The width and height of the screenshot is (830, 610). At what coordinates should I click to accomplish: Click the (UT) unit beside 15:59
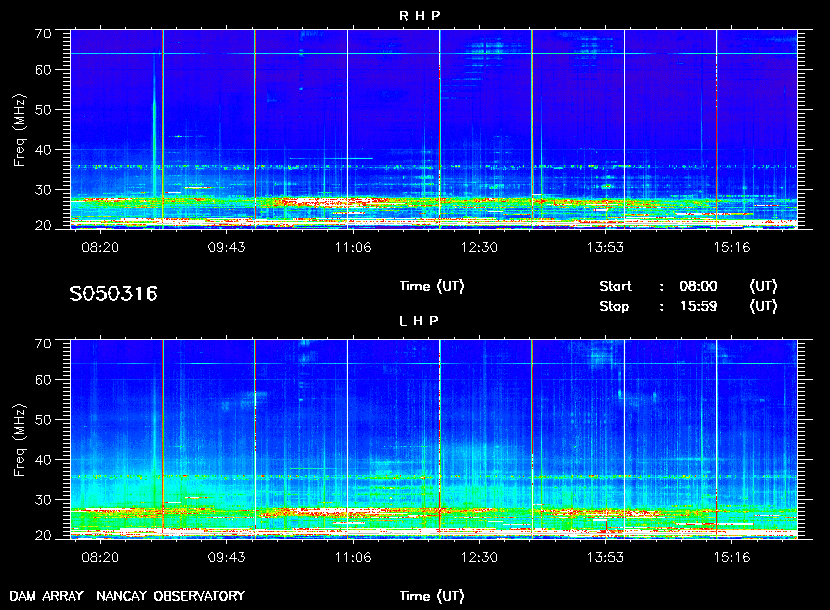[x=763, y=307]
